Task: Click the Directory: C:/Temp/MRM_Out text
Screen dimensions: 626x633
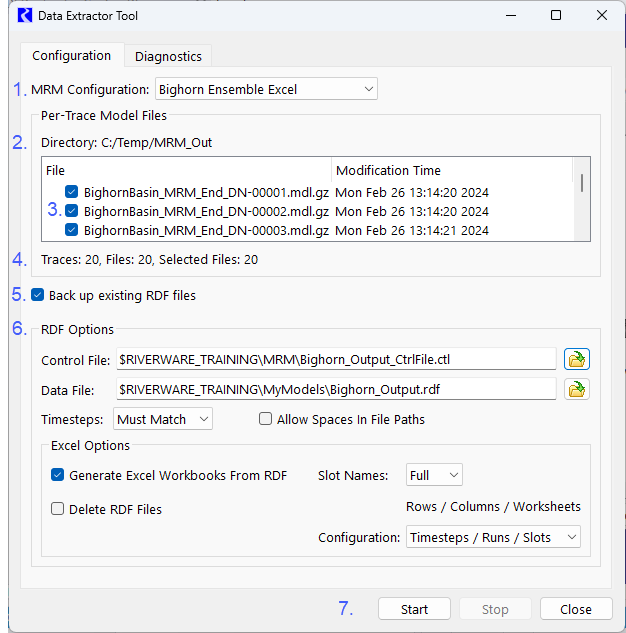Action: pos(126,143)
